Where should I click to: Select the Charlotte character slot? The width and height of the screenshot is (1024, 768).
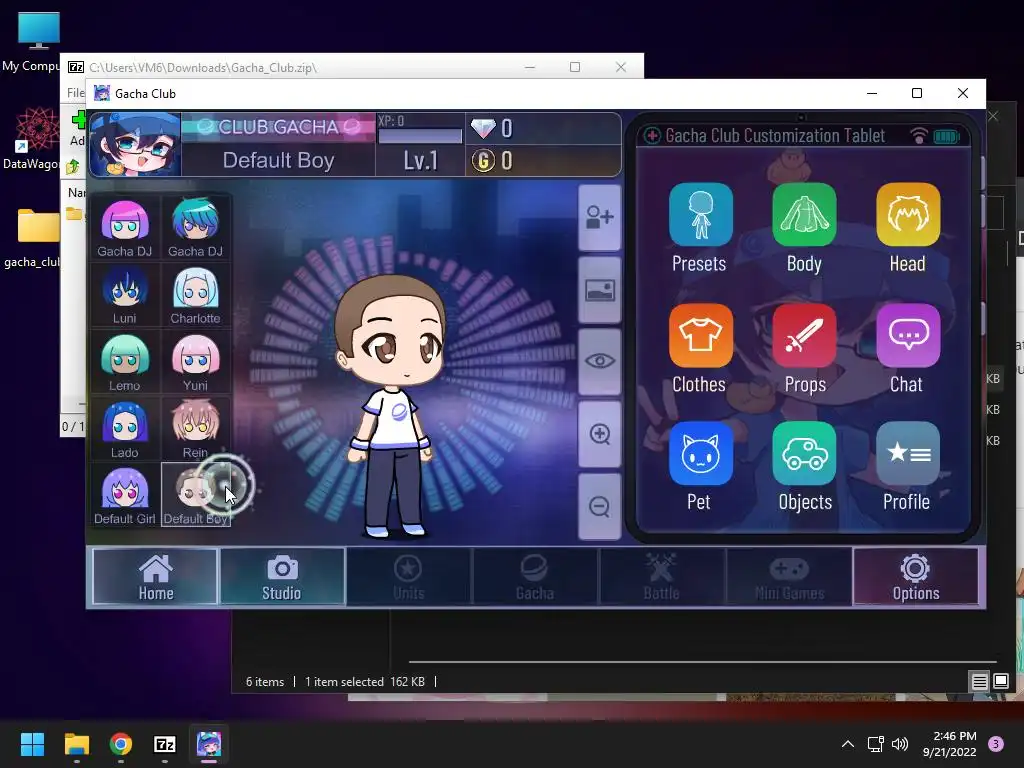195,295
